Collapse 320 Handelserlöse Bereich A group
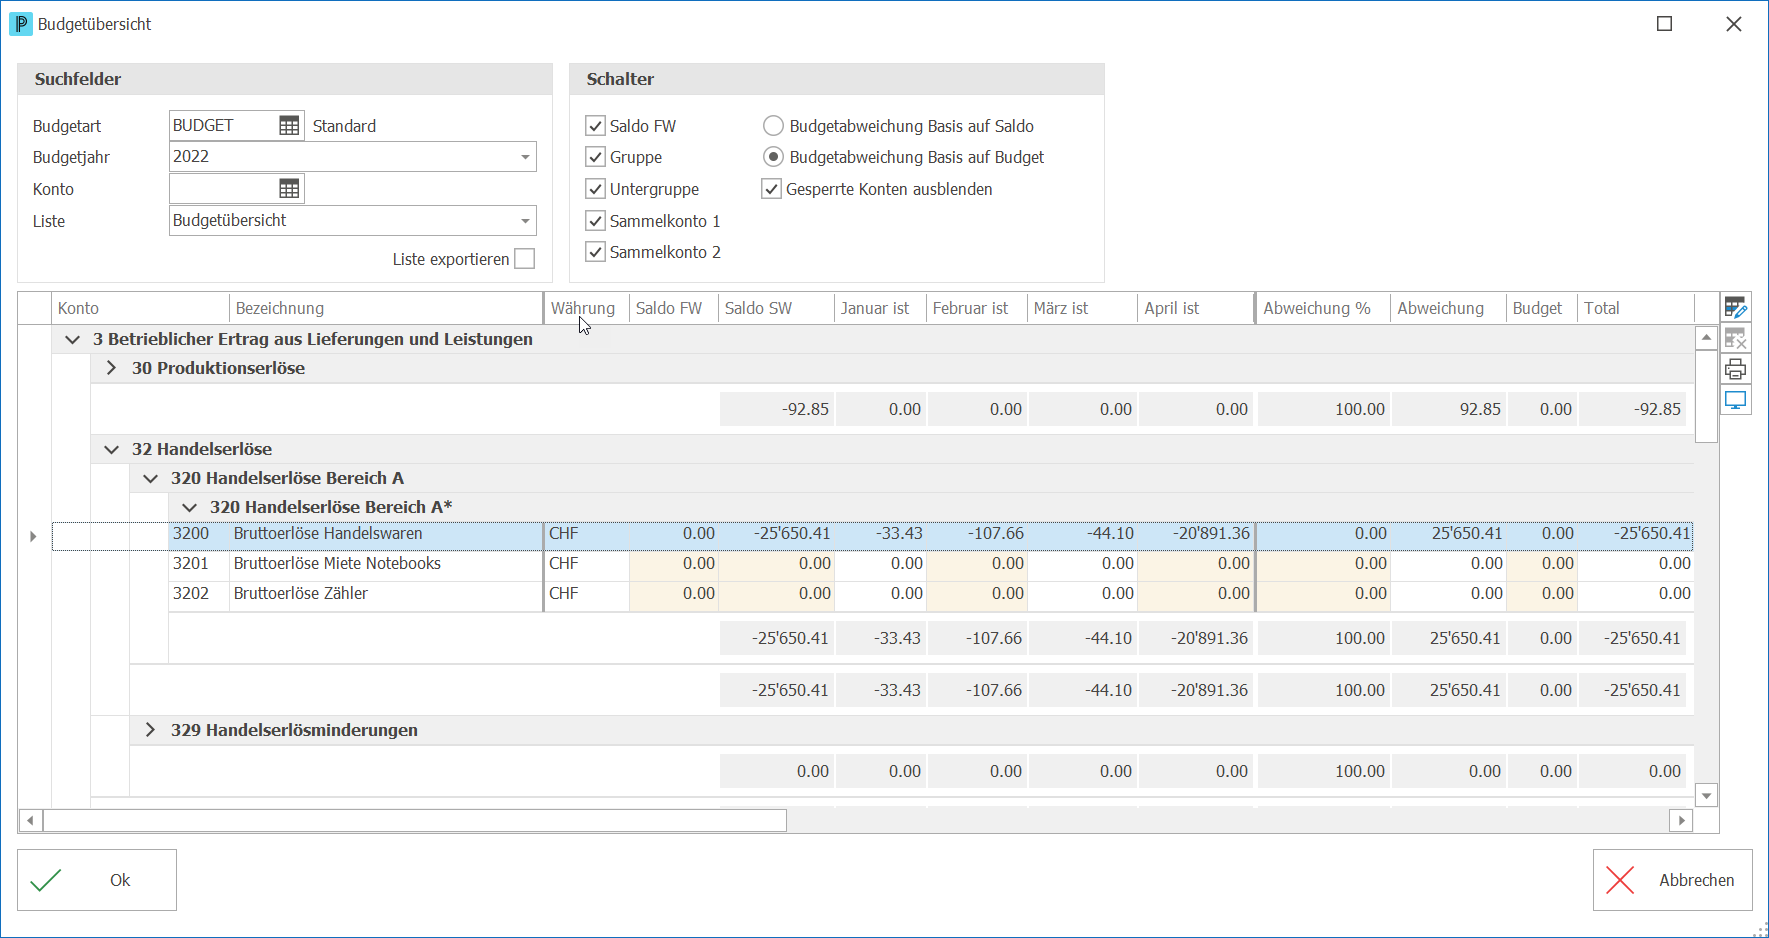Image resolution: width=1769 pixels, height=938 pixels. click(150, 479)
